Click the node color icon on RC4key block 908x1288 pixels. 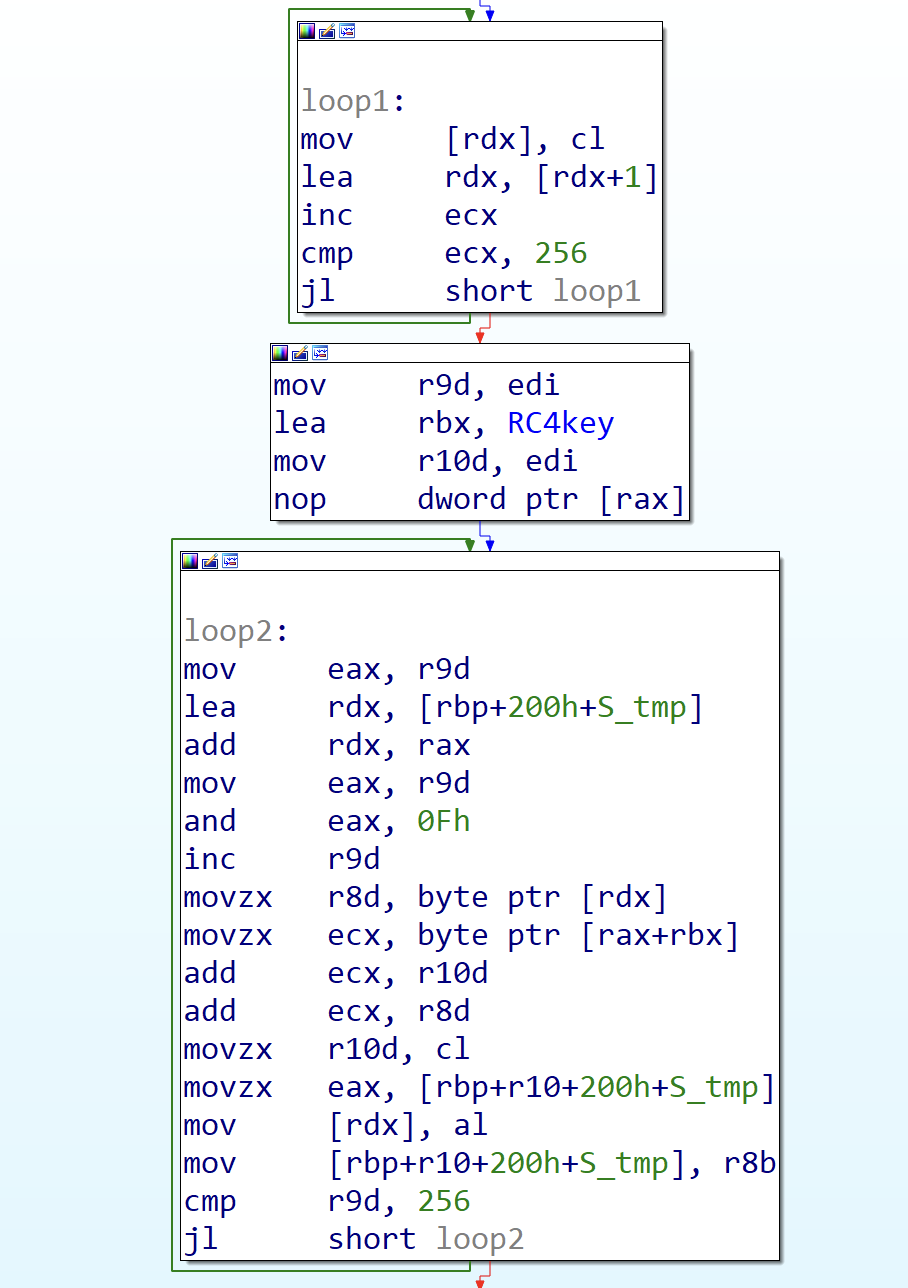[280, 353]
